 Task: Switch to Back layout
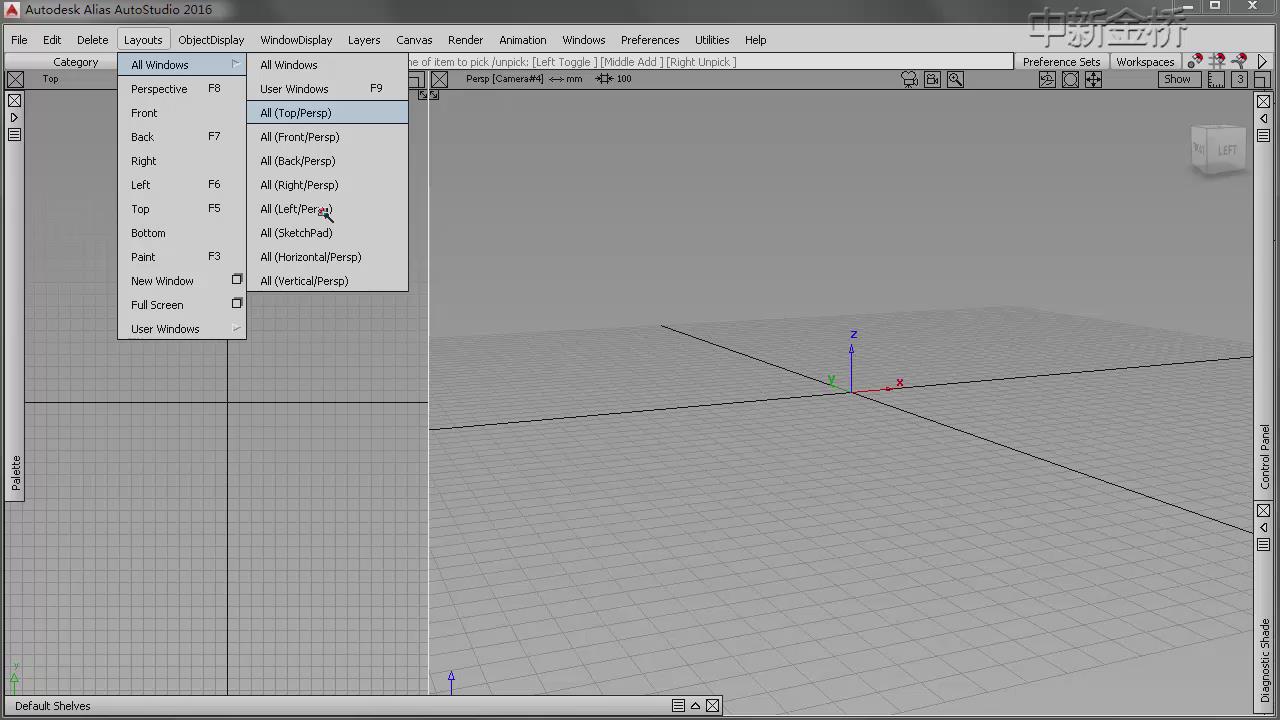pyautogui.click(x=182, y=137)
